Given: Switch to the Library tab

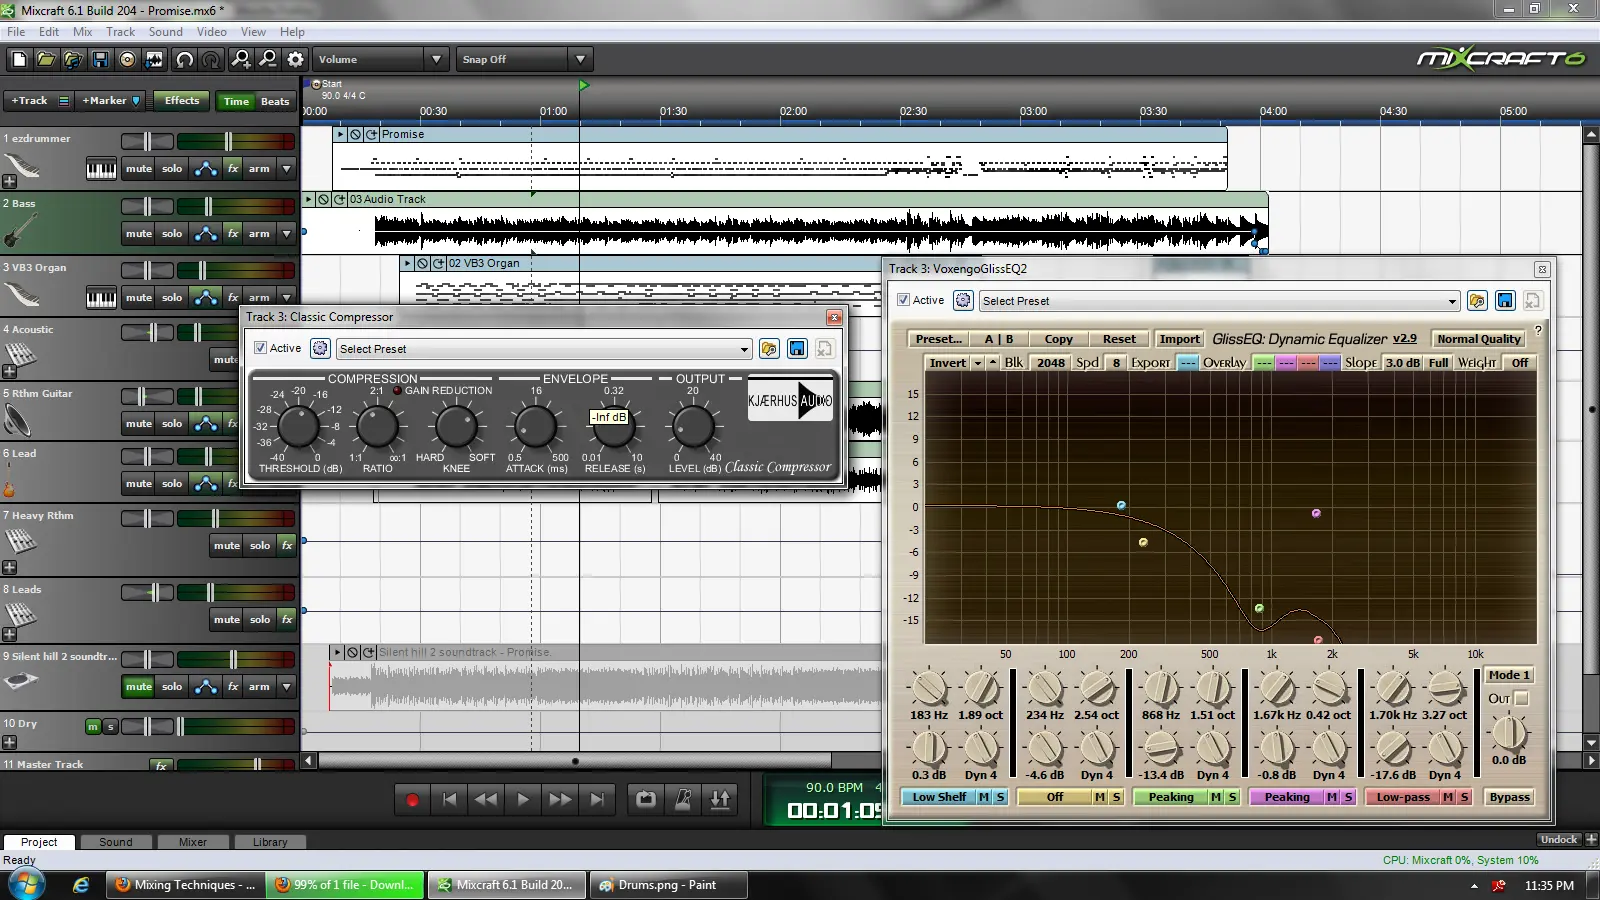Looking at the screenshot, I should pyautogui.click(x=270, y=842).
